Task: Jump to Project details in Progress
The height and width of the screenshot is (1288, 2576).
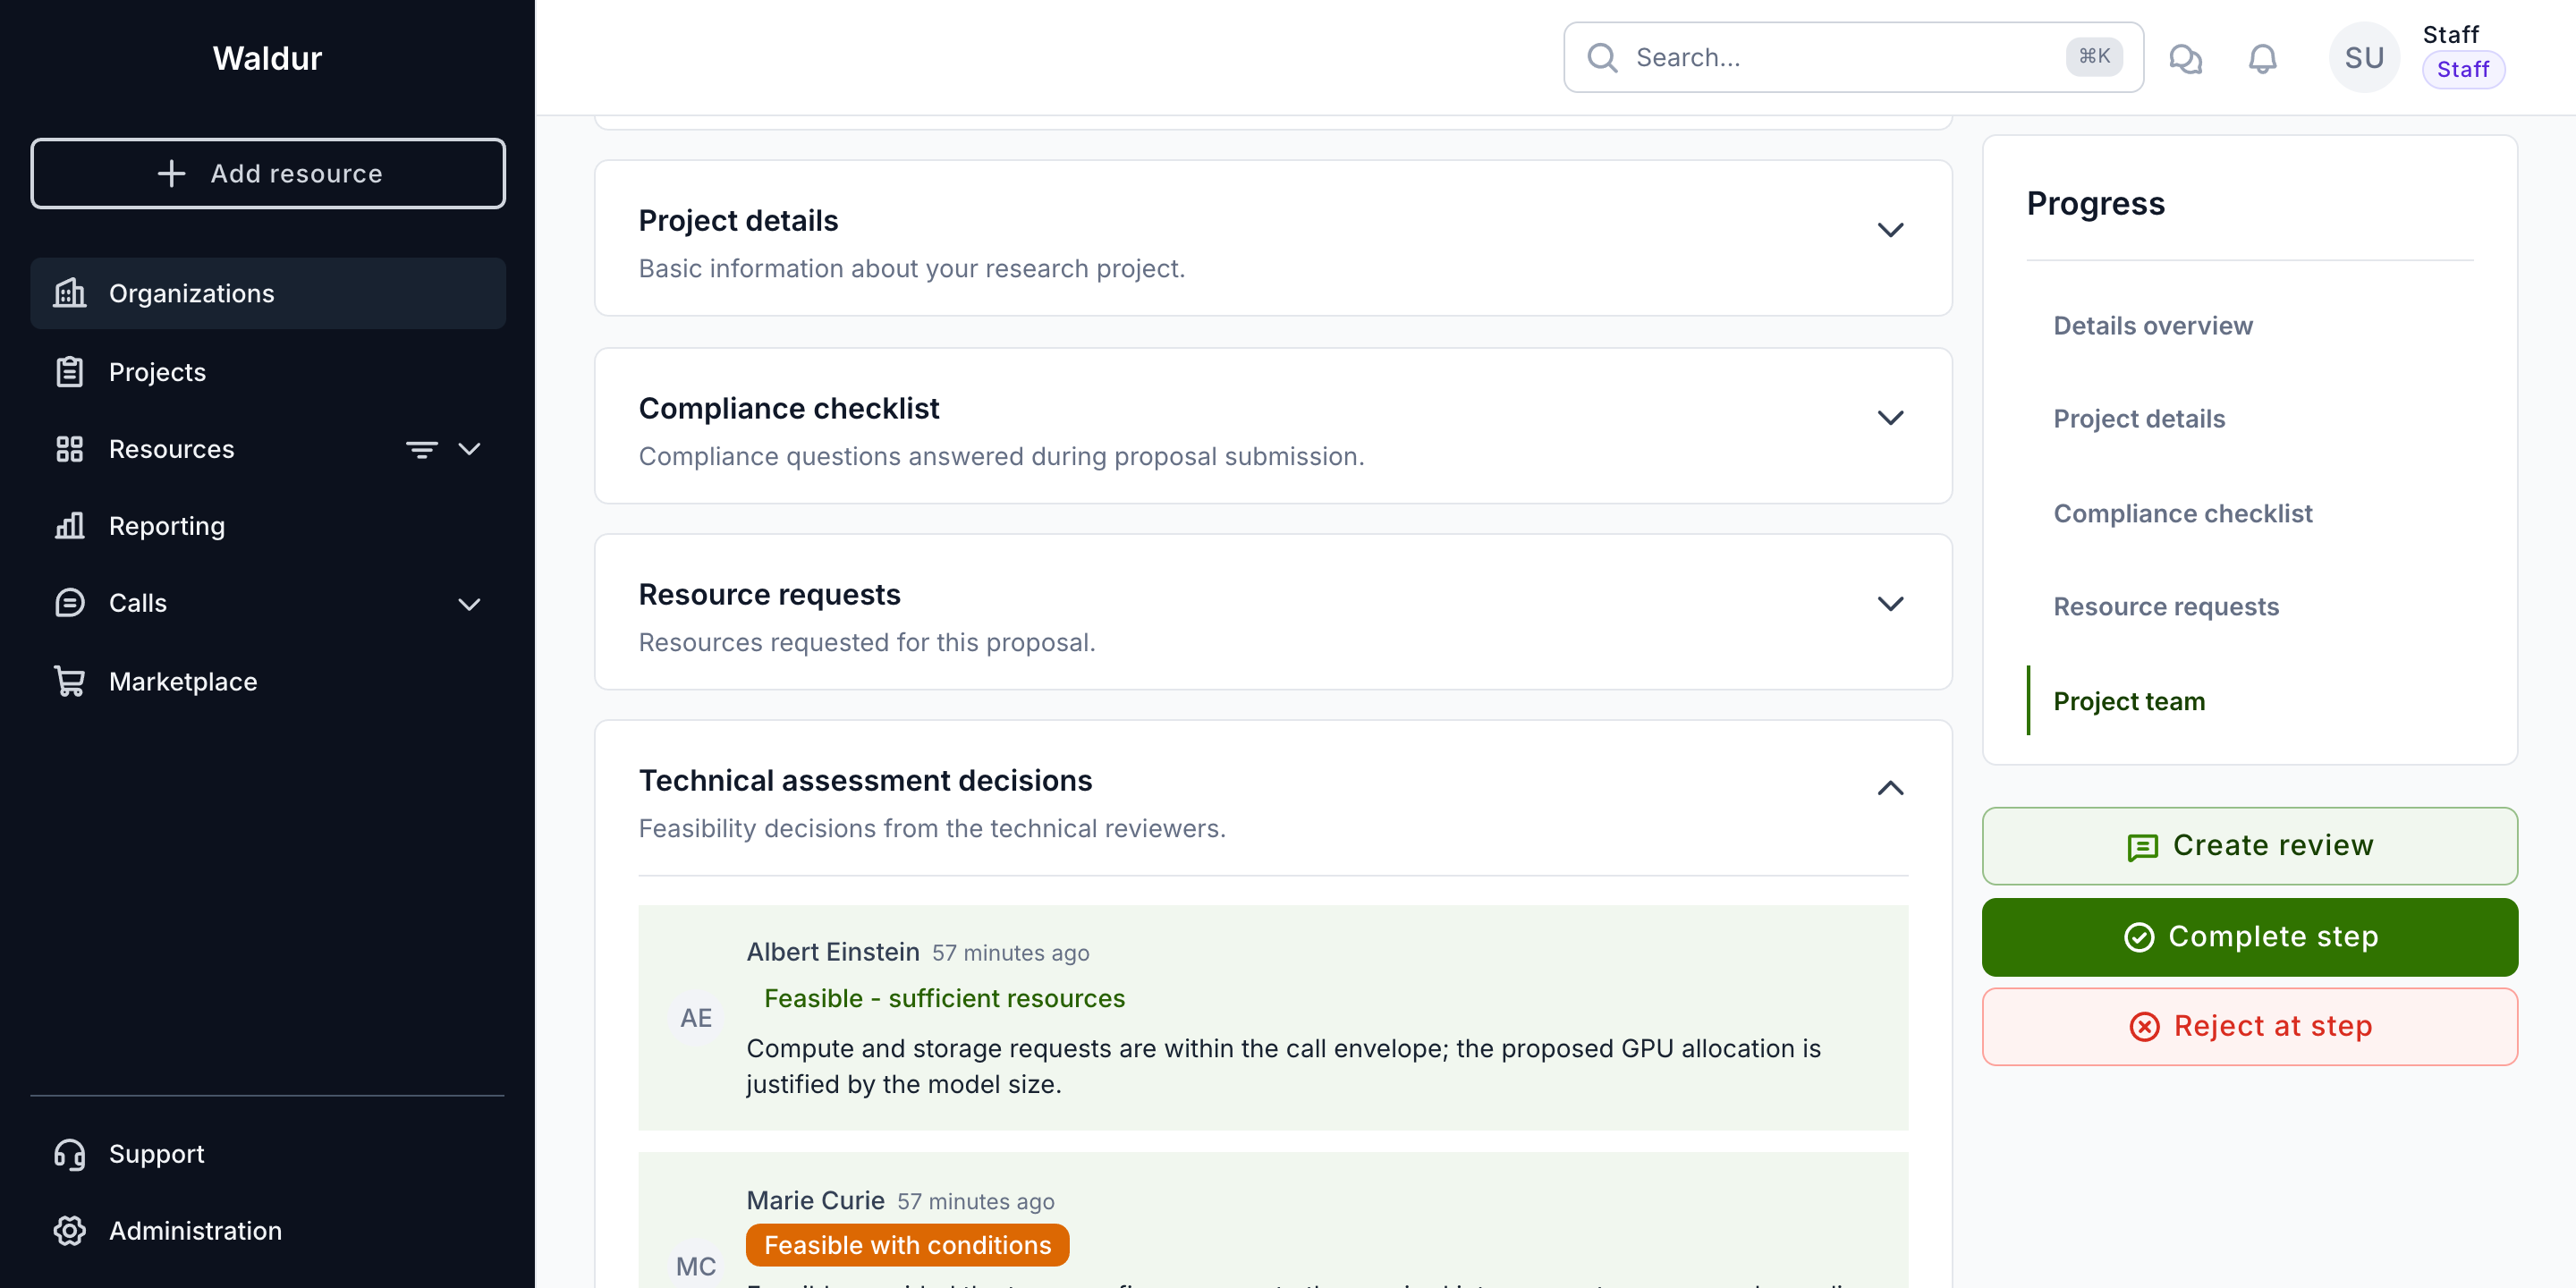Action: point(2139,419)
